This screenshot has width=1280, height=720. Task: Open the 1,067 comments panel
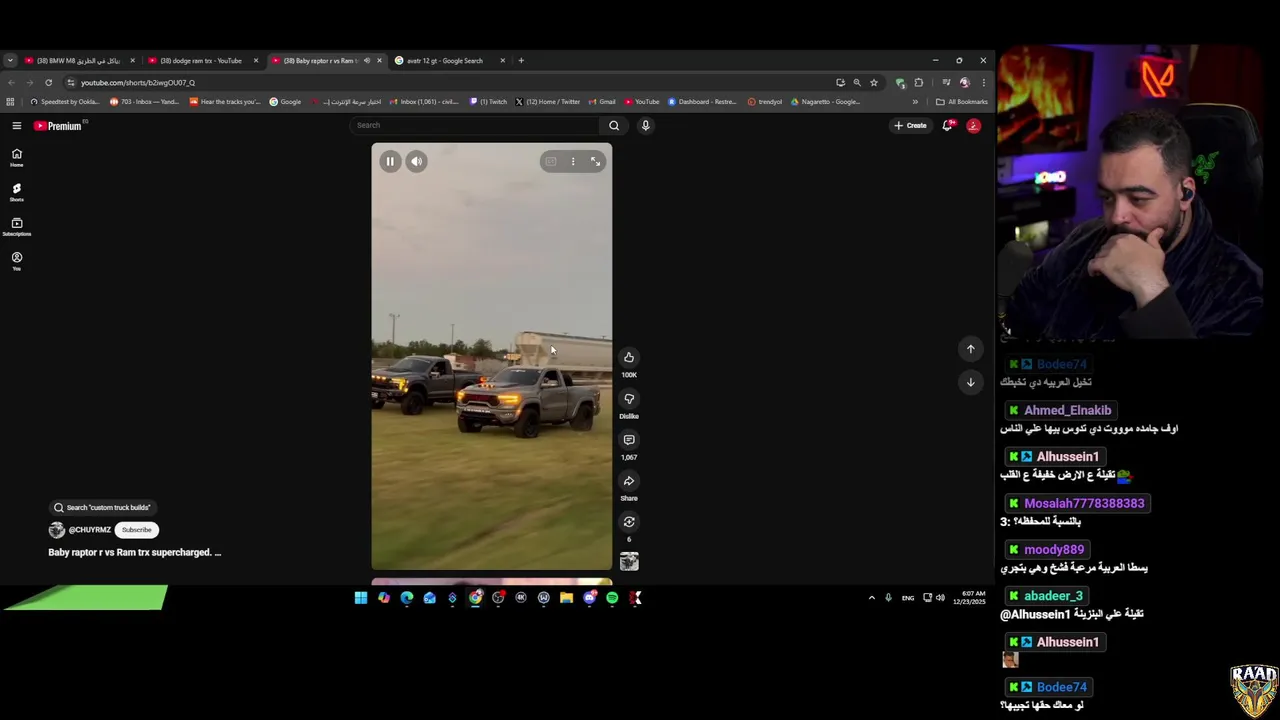629,439
